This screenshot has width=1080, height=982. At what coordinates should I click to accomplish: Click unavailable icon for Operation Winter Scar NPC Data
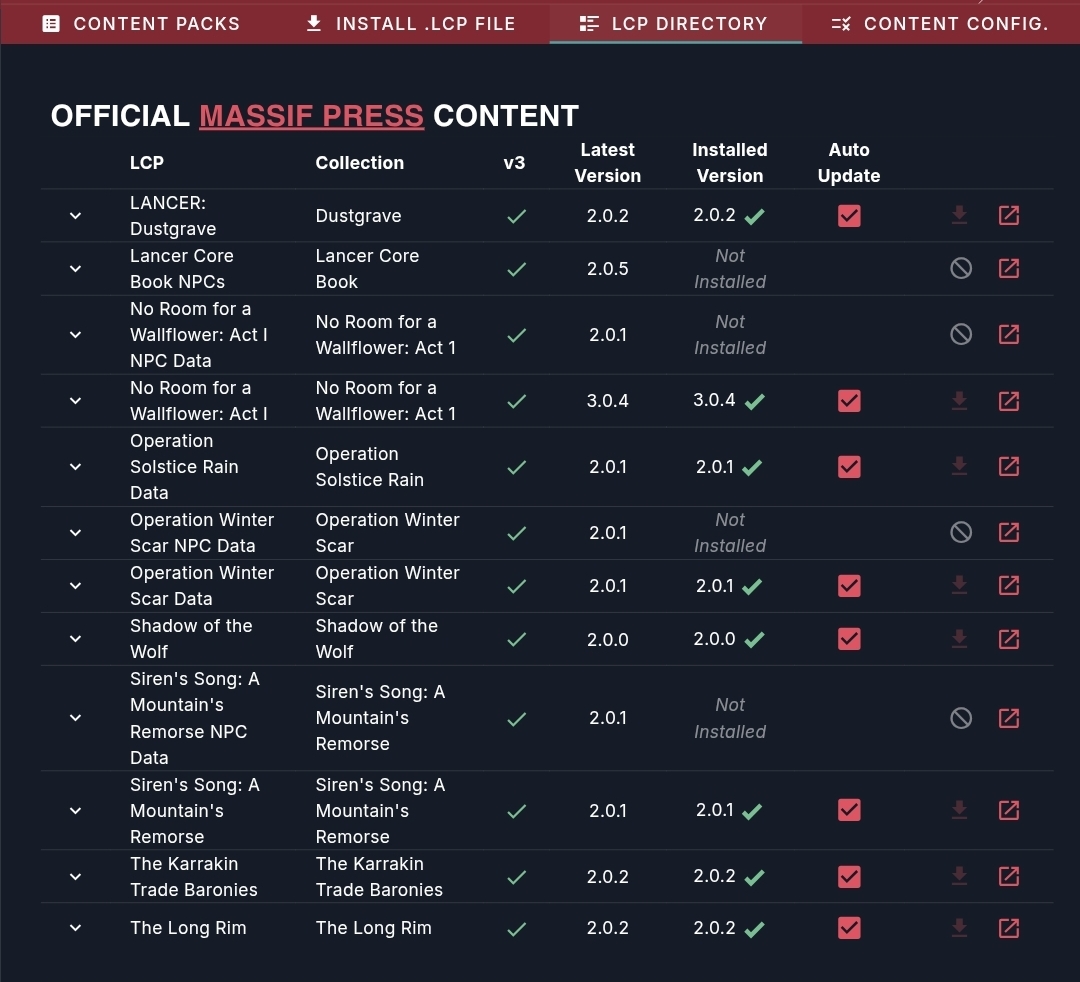961,532
